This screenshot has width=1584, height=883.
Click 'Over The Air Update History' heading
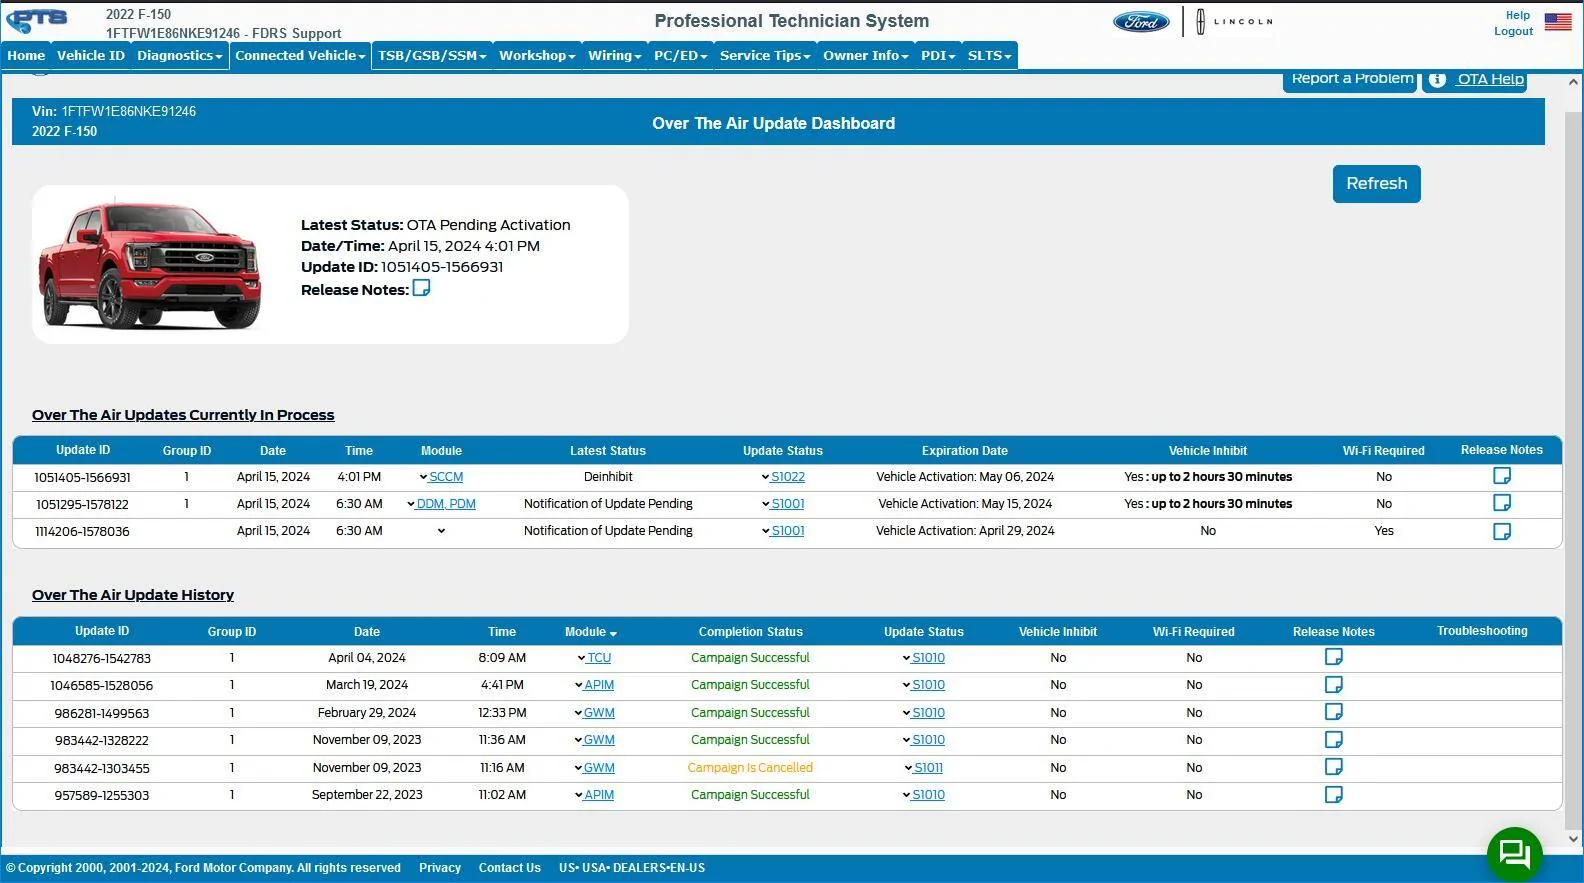133,595
